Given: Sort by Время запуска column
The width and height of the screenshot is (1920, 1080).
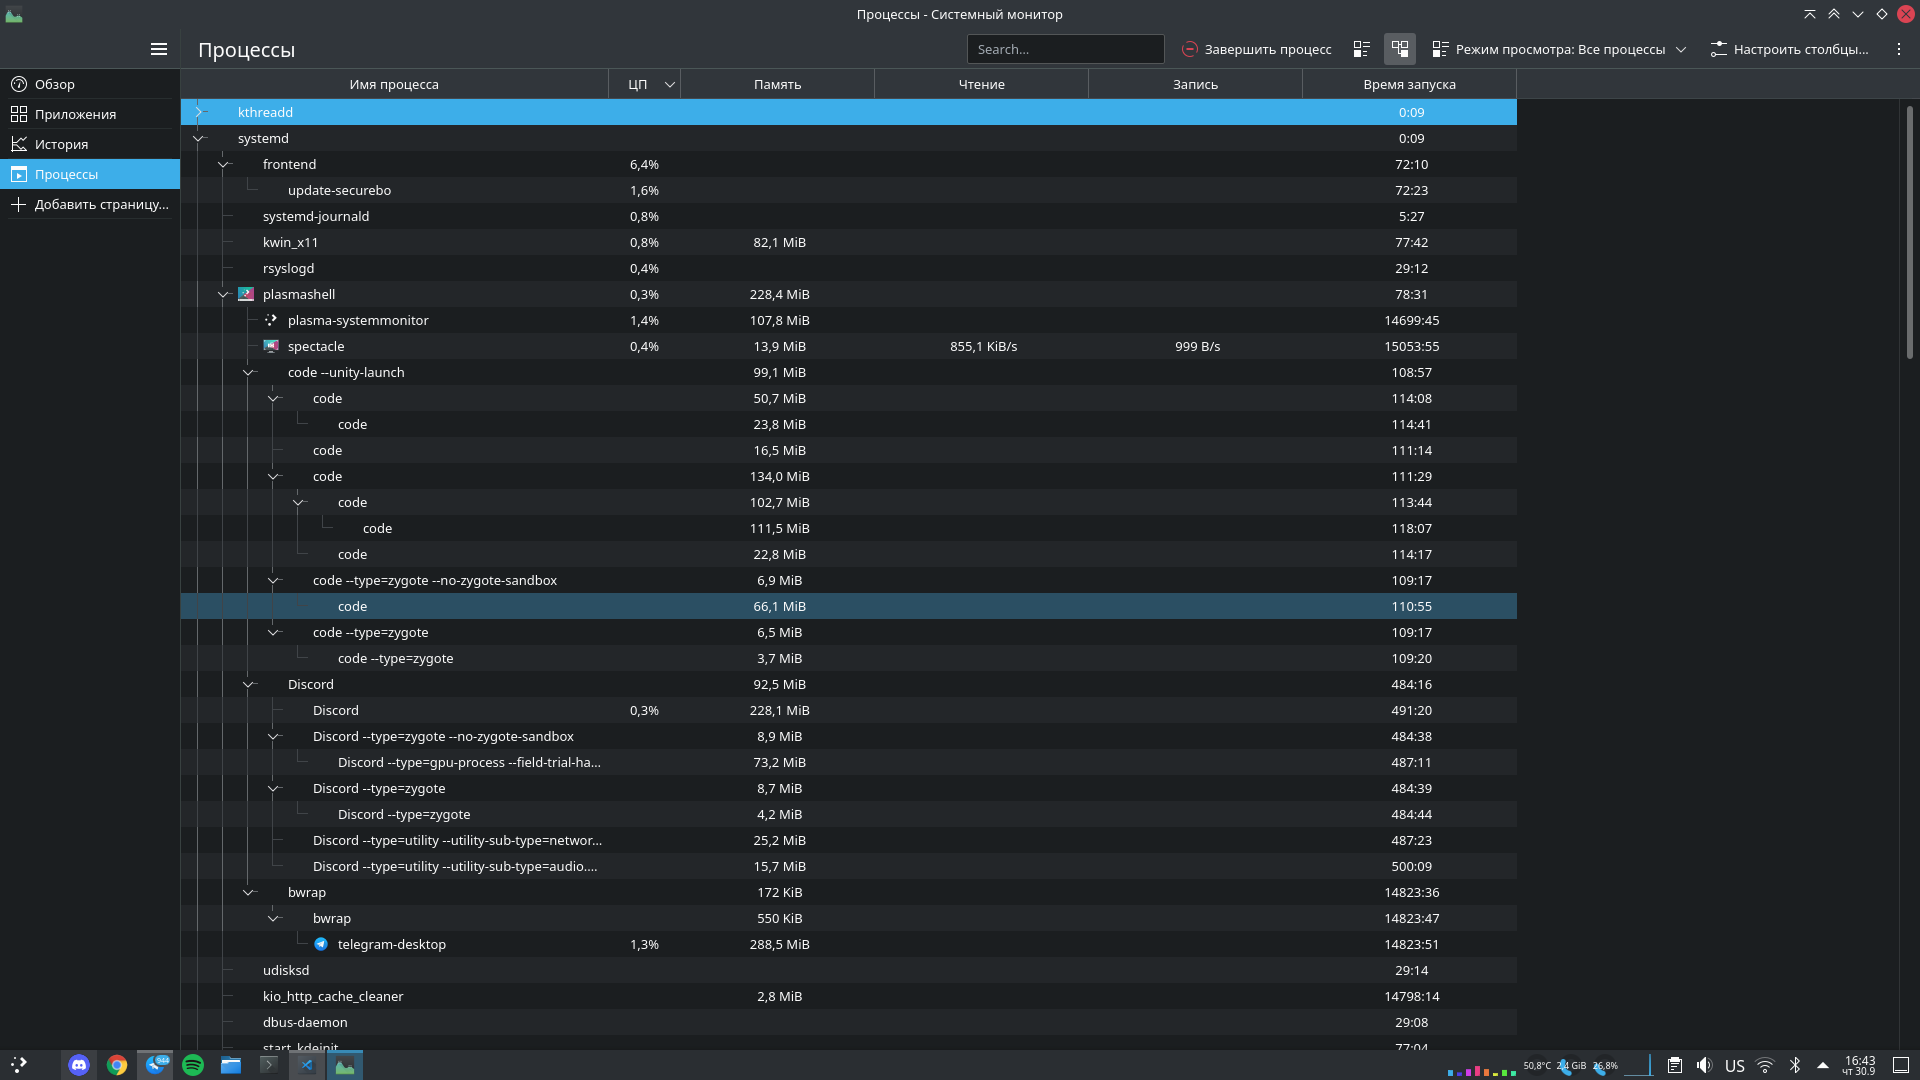Looking at the screenshot, I should click(1409, 84).
